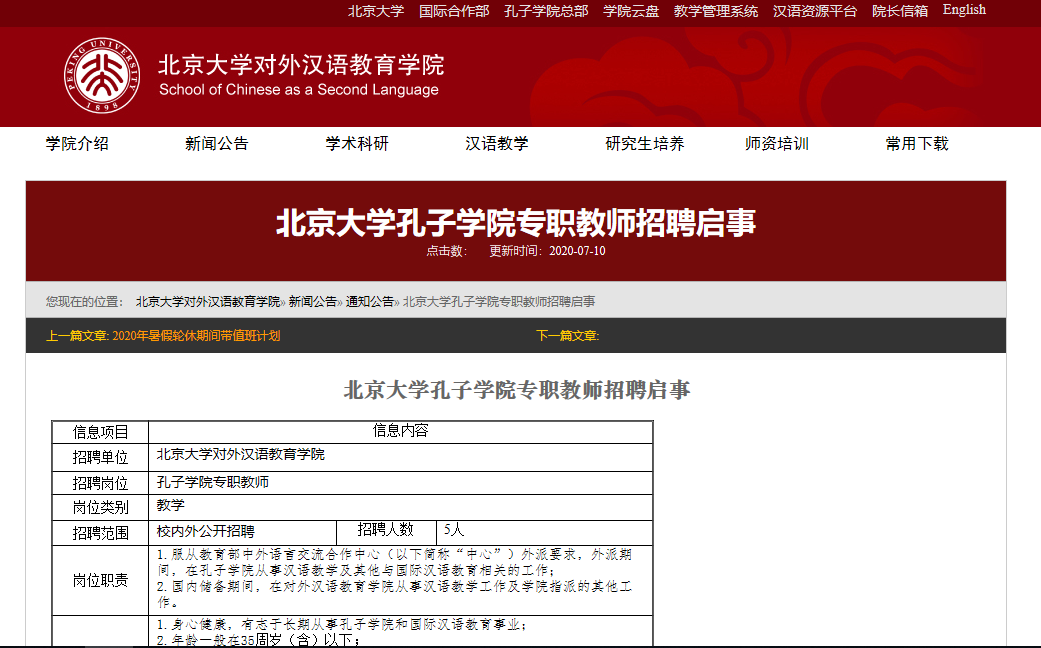
Task: Click the 岗位类别 row label
Action: click(x=100, y=507)
